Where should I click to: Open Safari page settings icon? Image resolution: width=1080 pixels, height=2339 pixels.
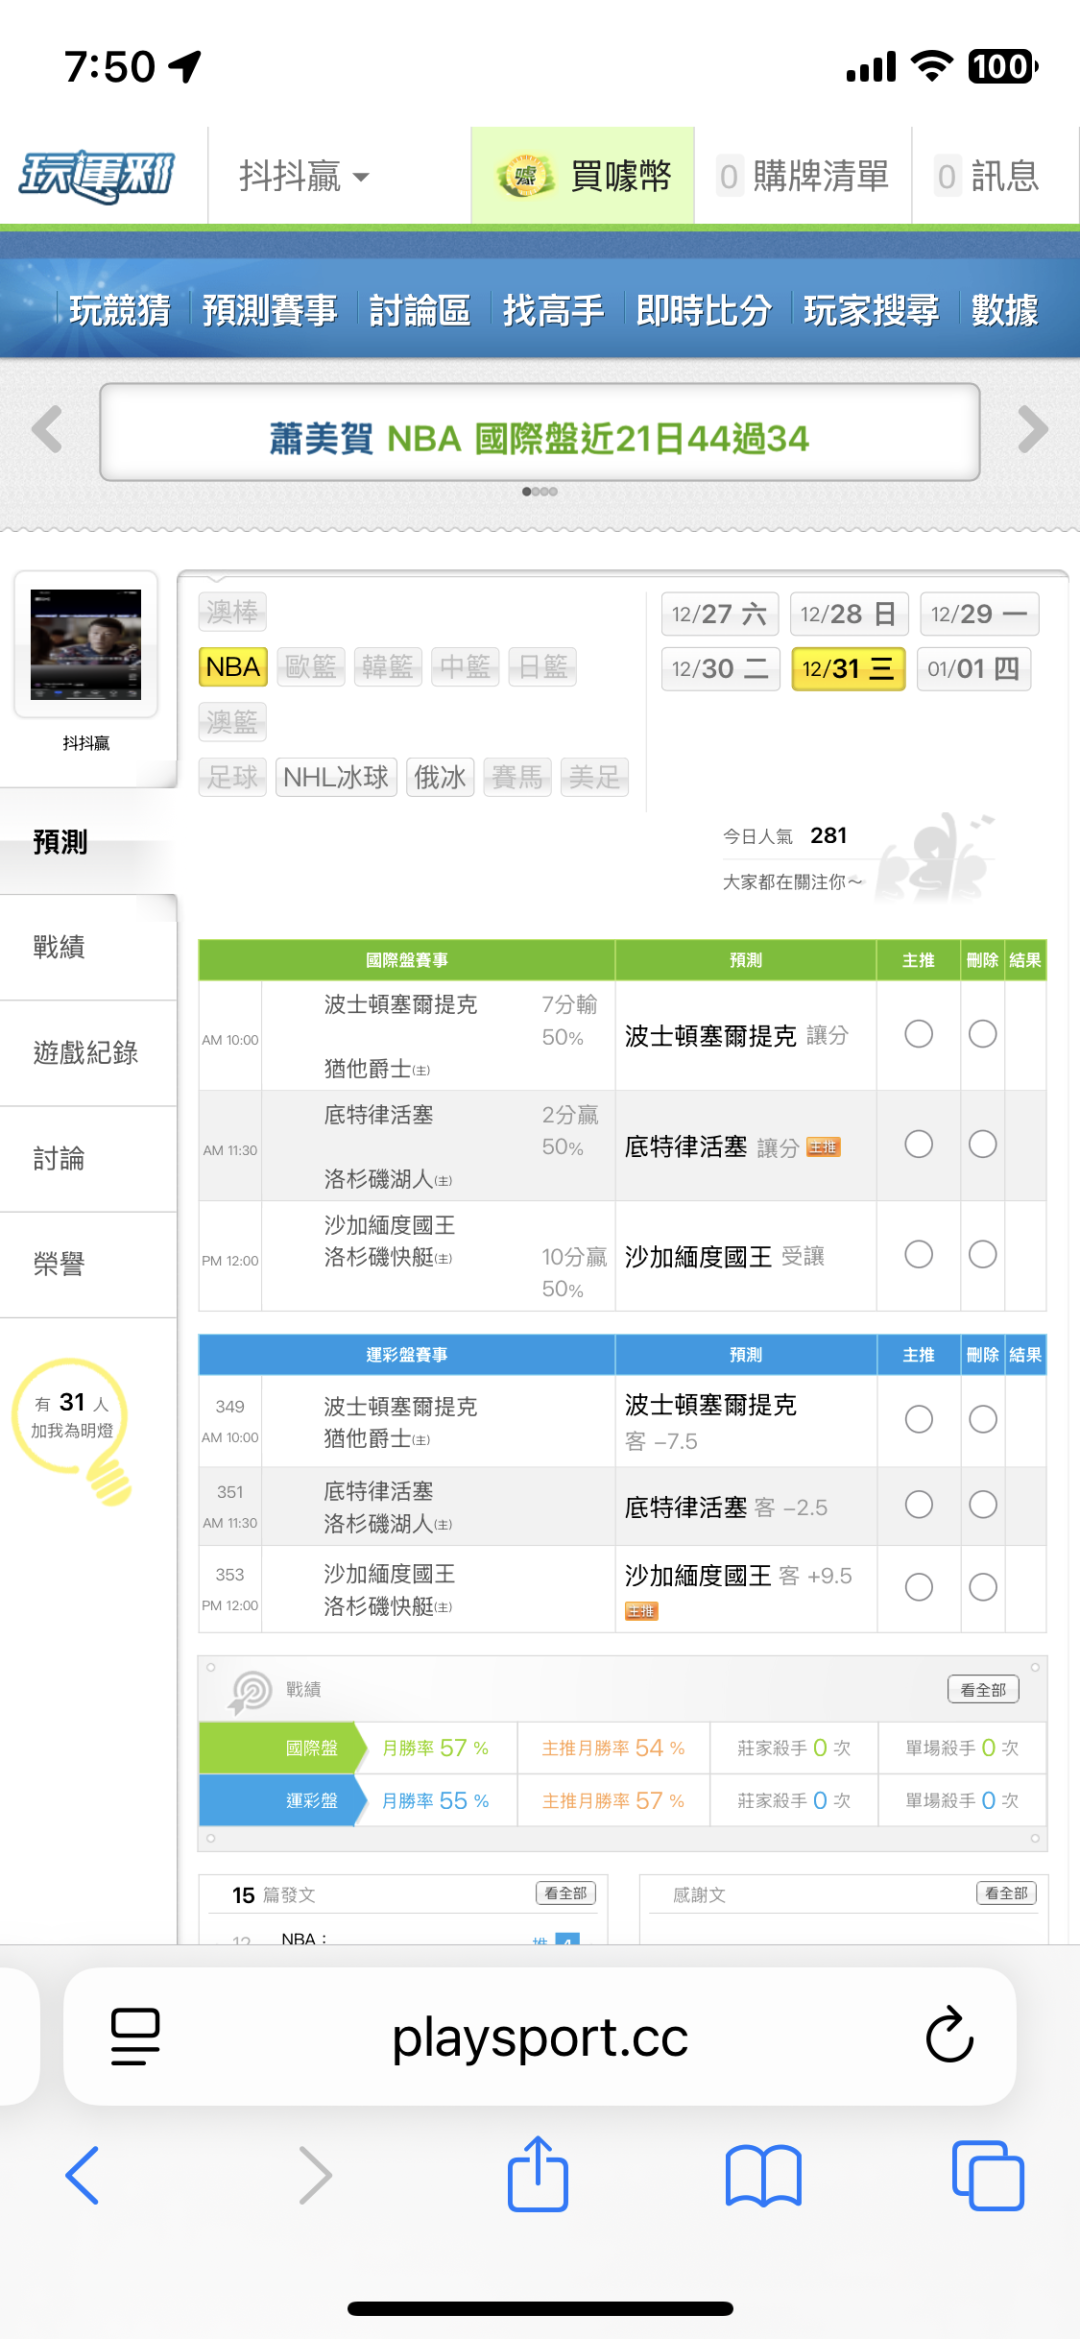[135, 2036]
